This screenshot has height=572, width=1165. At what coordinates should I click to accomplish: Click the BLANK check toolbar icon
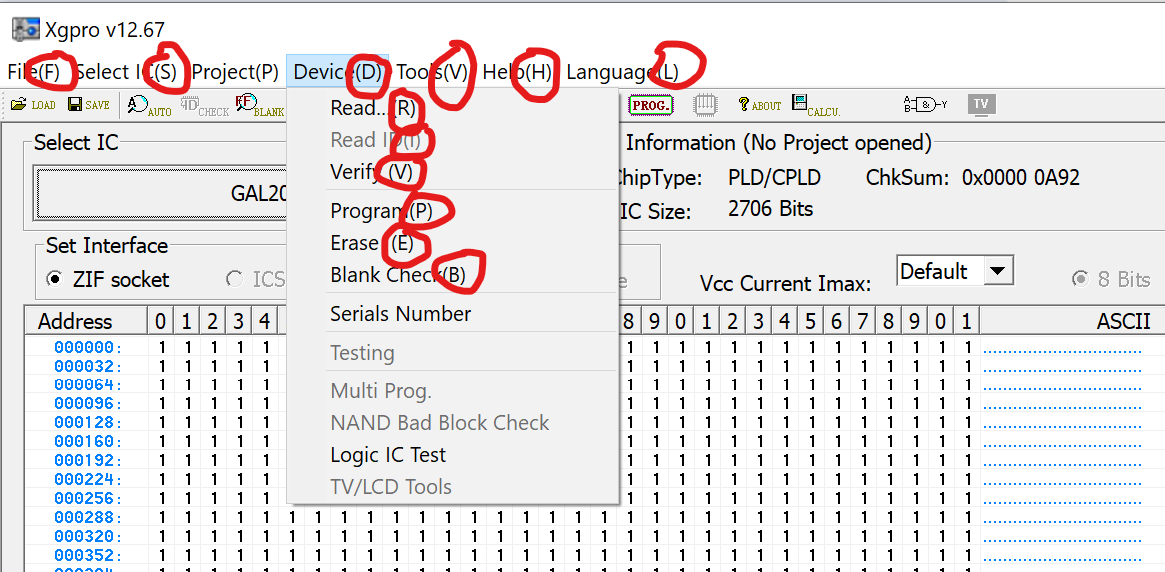point(259,105)
